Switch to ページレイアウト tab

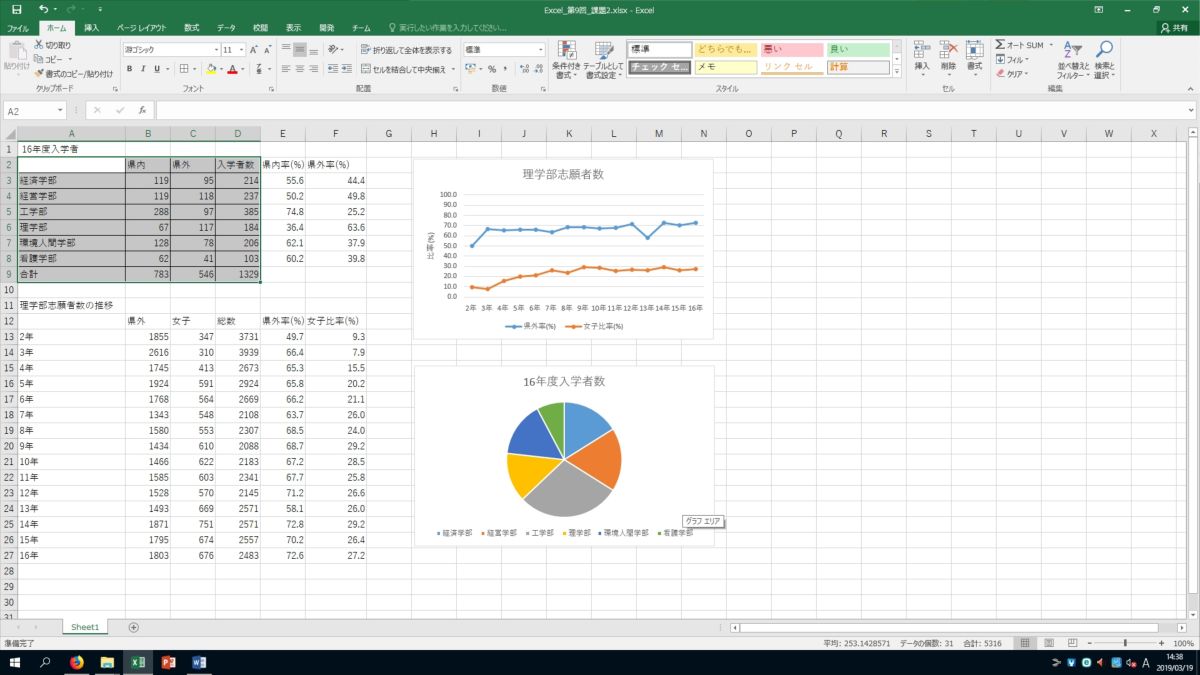point(142,29)
